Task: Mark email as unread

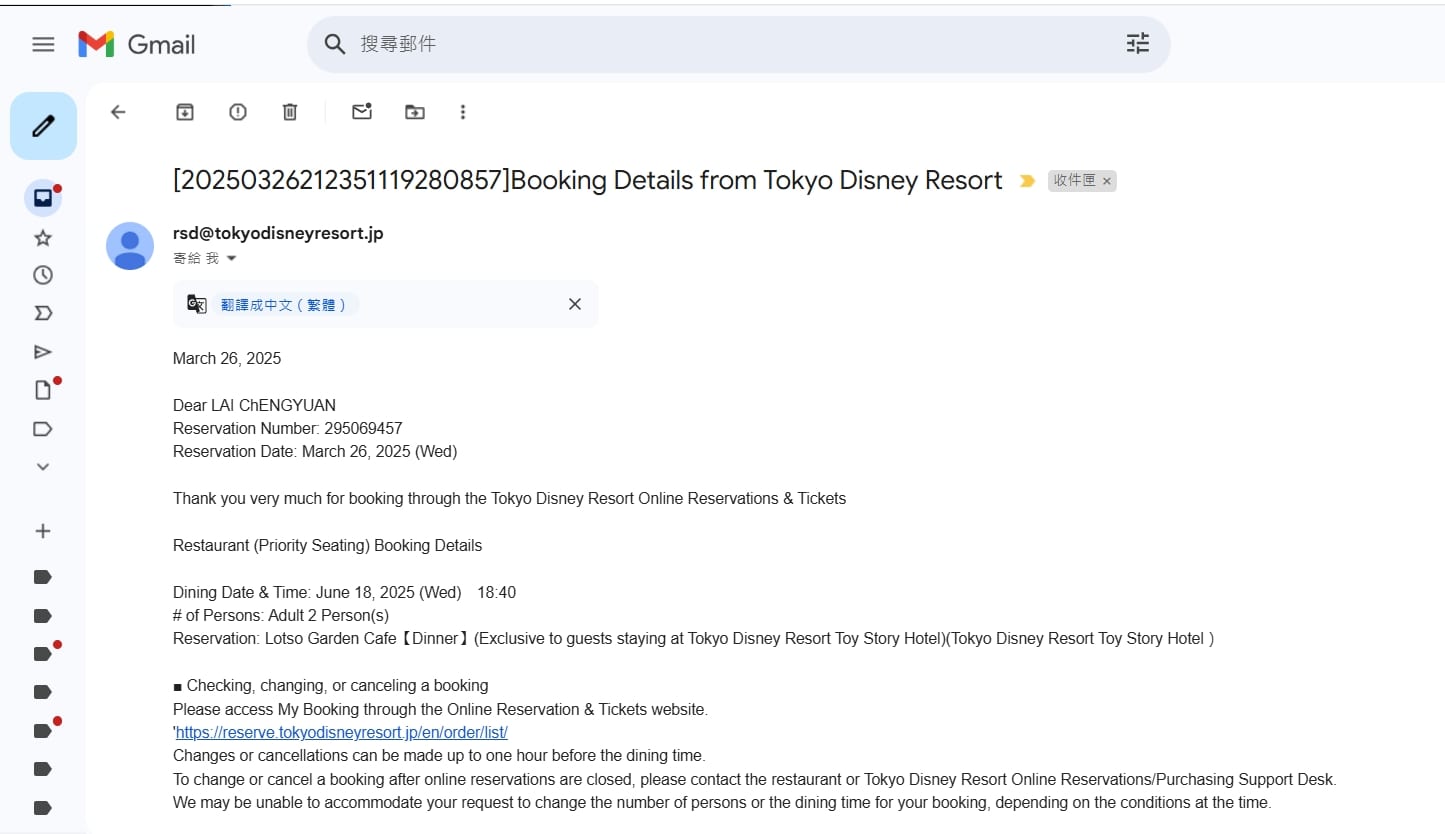Action: tap(362, 112)
